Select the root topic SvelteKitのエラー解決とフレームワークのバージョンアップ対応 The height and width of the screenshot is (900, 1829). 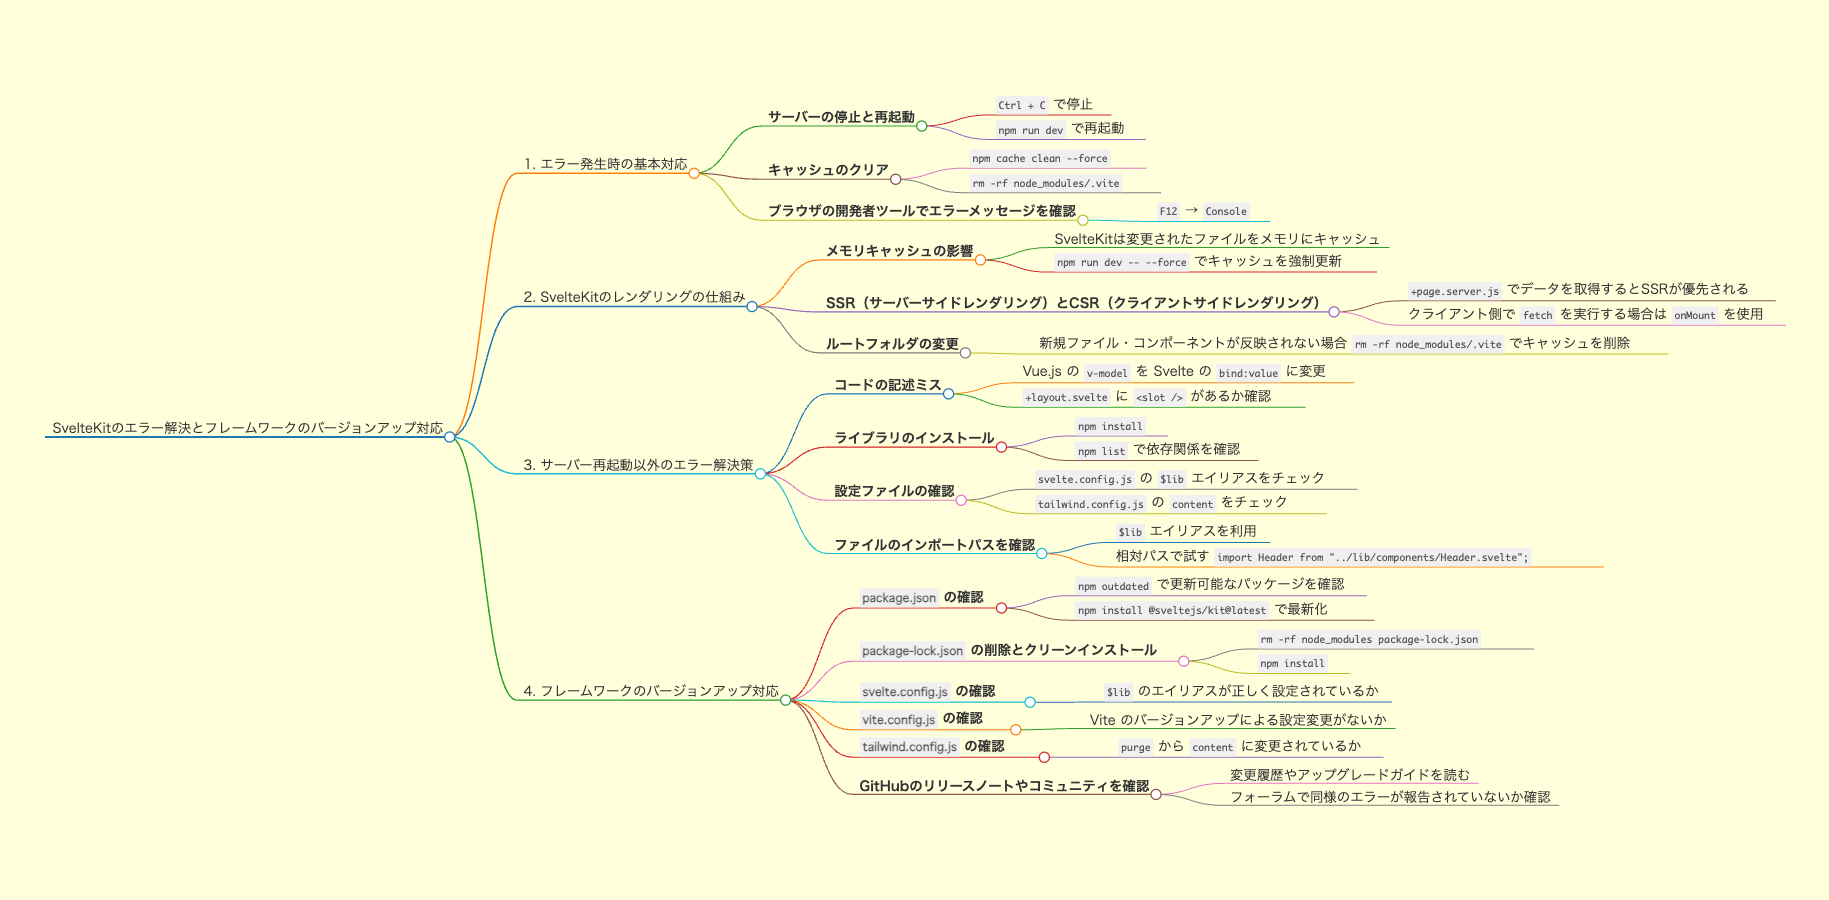coord(247,428)
